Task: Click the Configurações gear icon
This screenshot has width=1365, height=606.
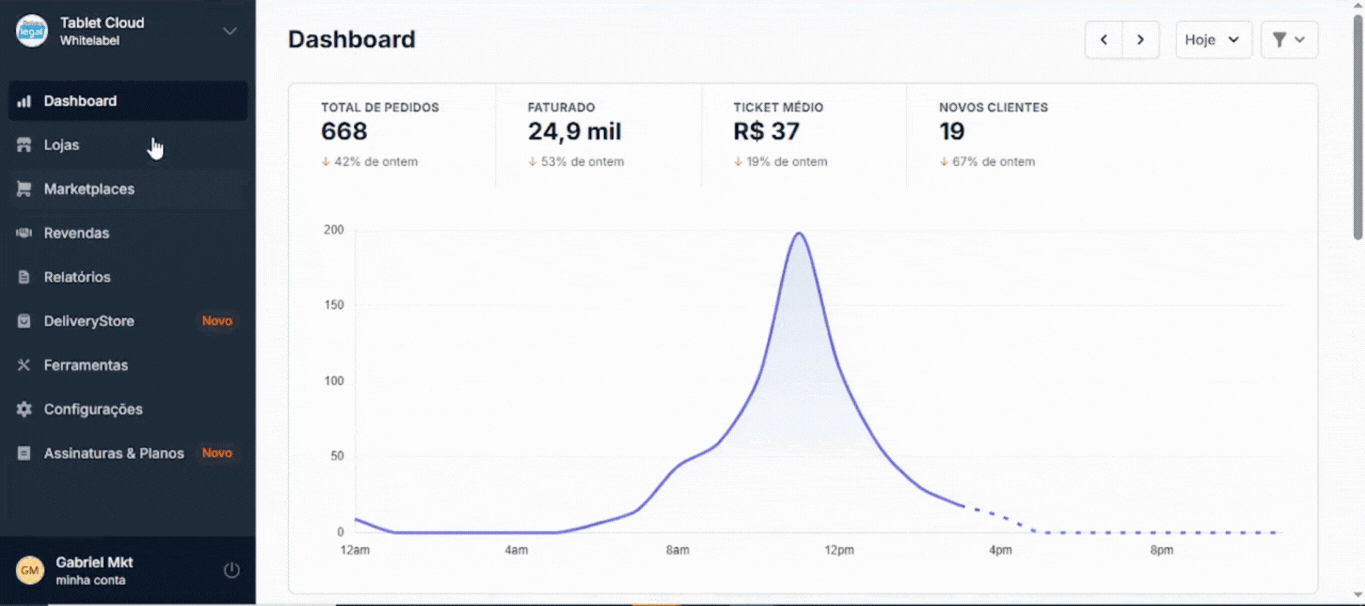Action: click(x=24, y=409)
